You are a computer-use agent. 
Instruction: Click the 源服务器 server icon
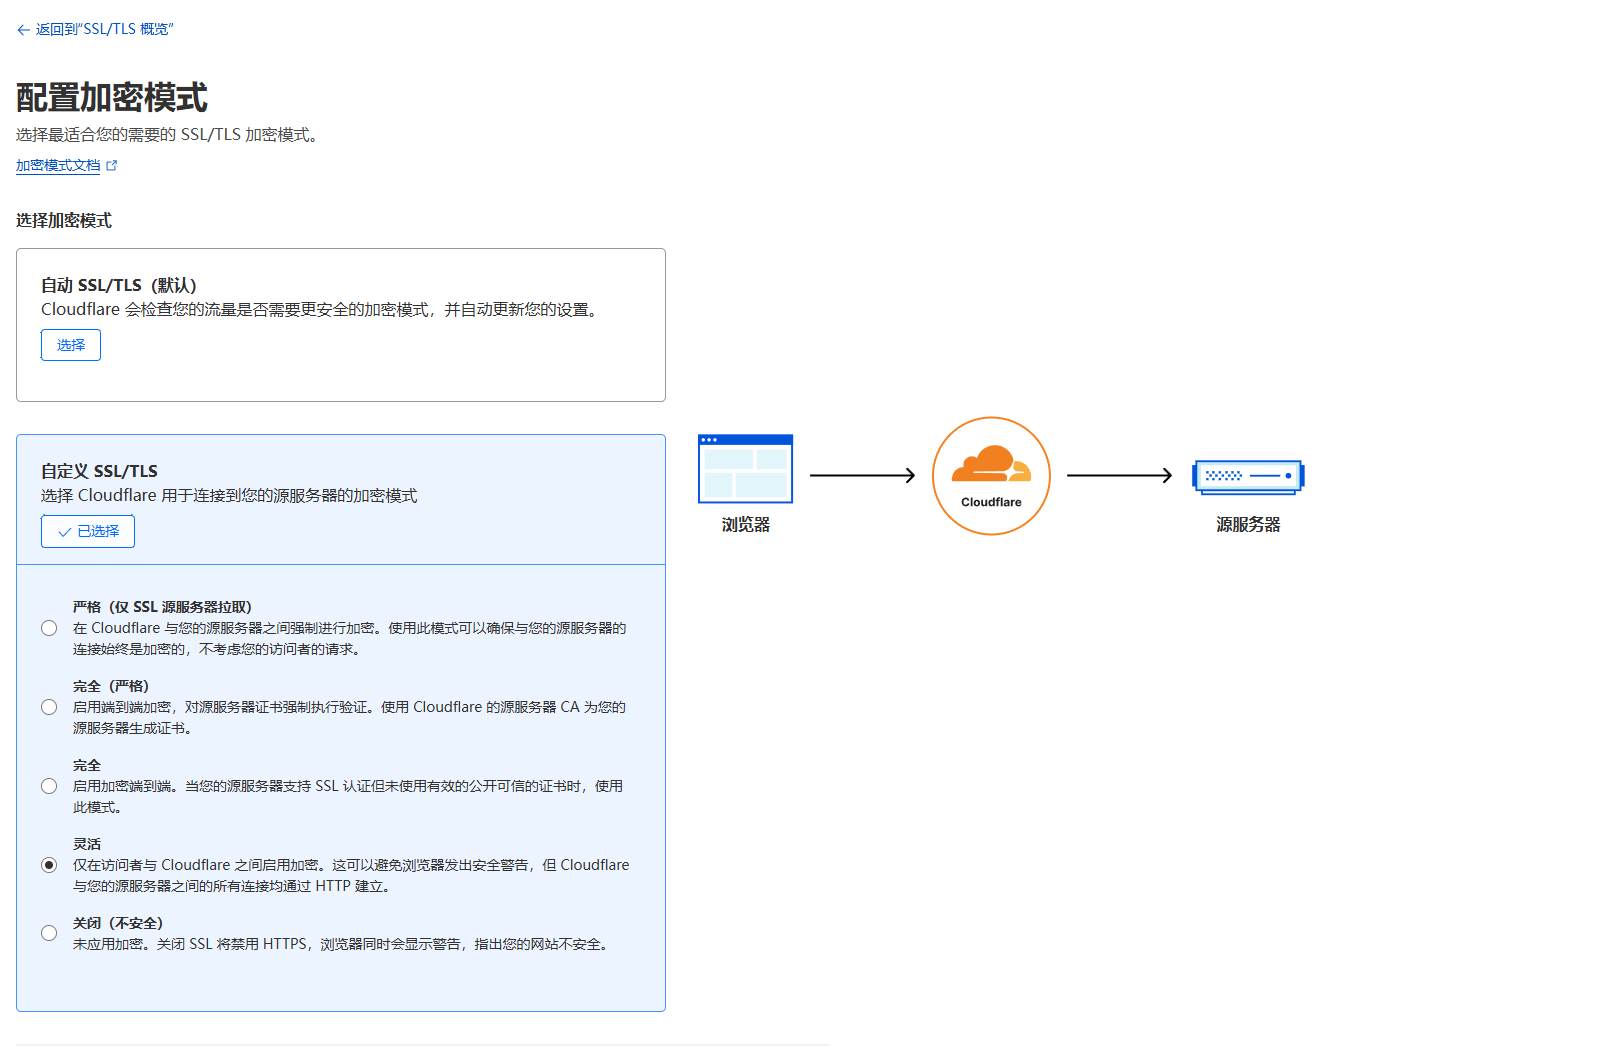click(x=1247, y=477)
